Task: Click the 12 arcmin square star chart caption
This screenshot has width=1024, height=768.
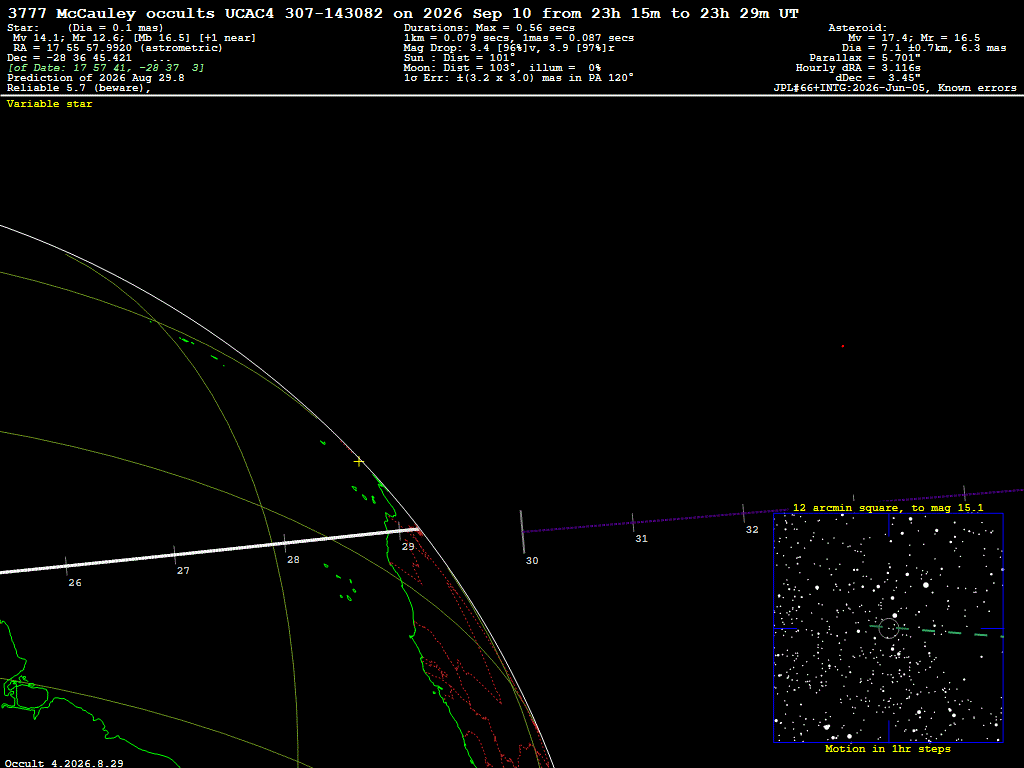Action: tap(888, 507)
